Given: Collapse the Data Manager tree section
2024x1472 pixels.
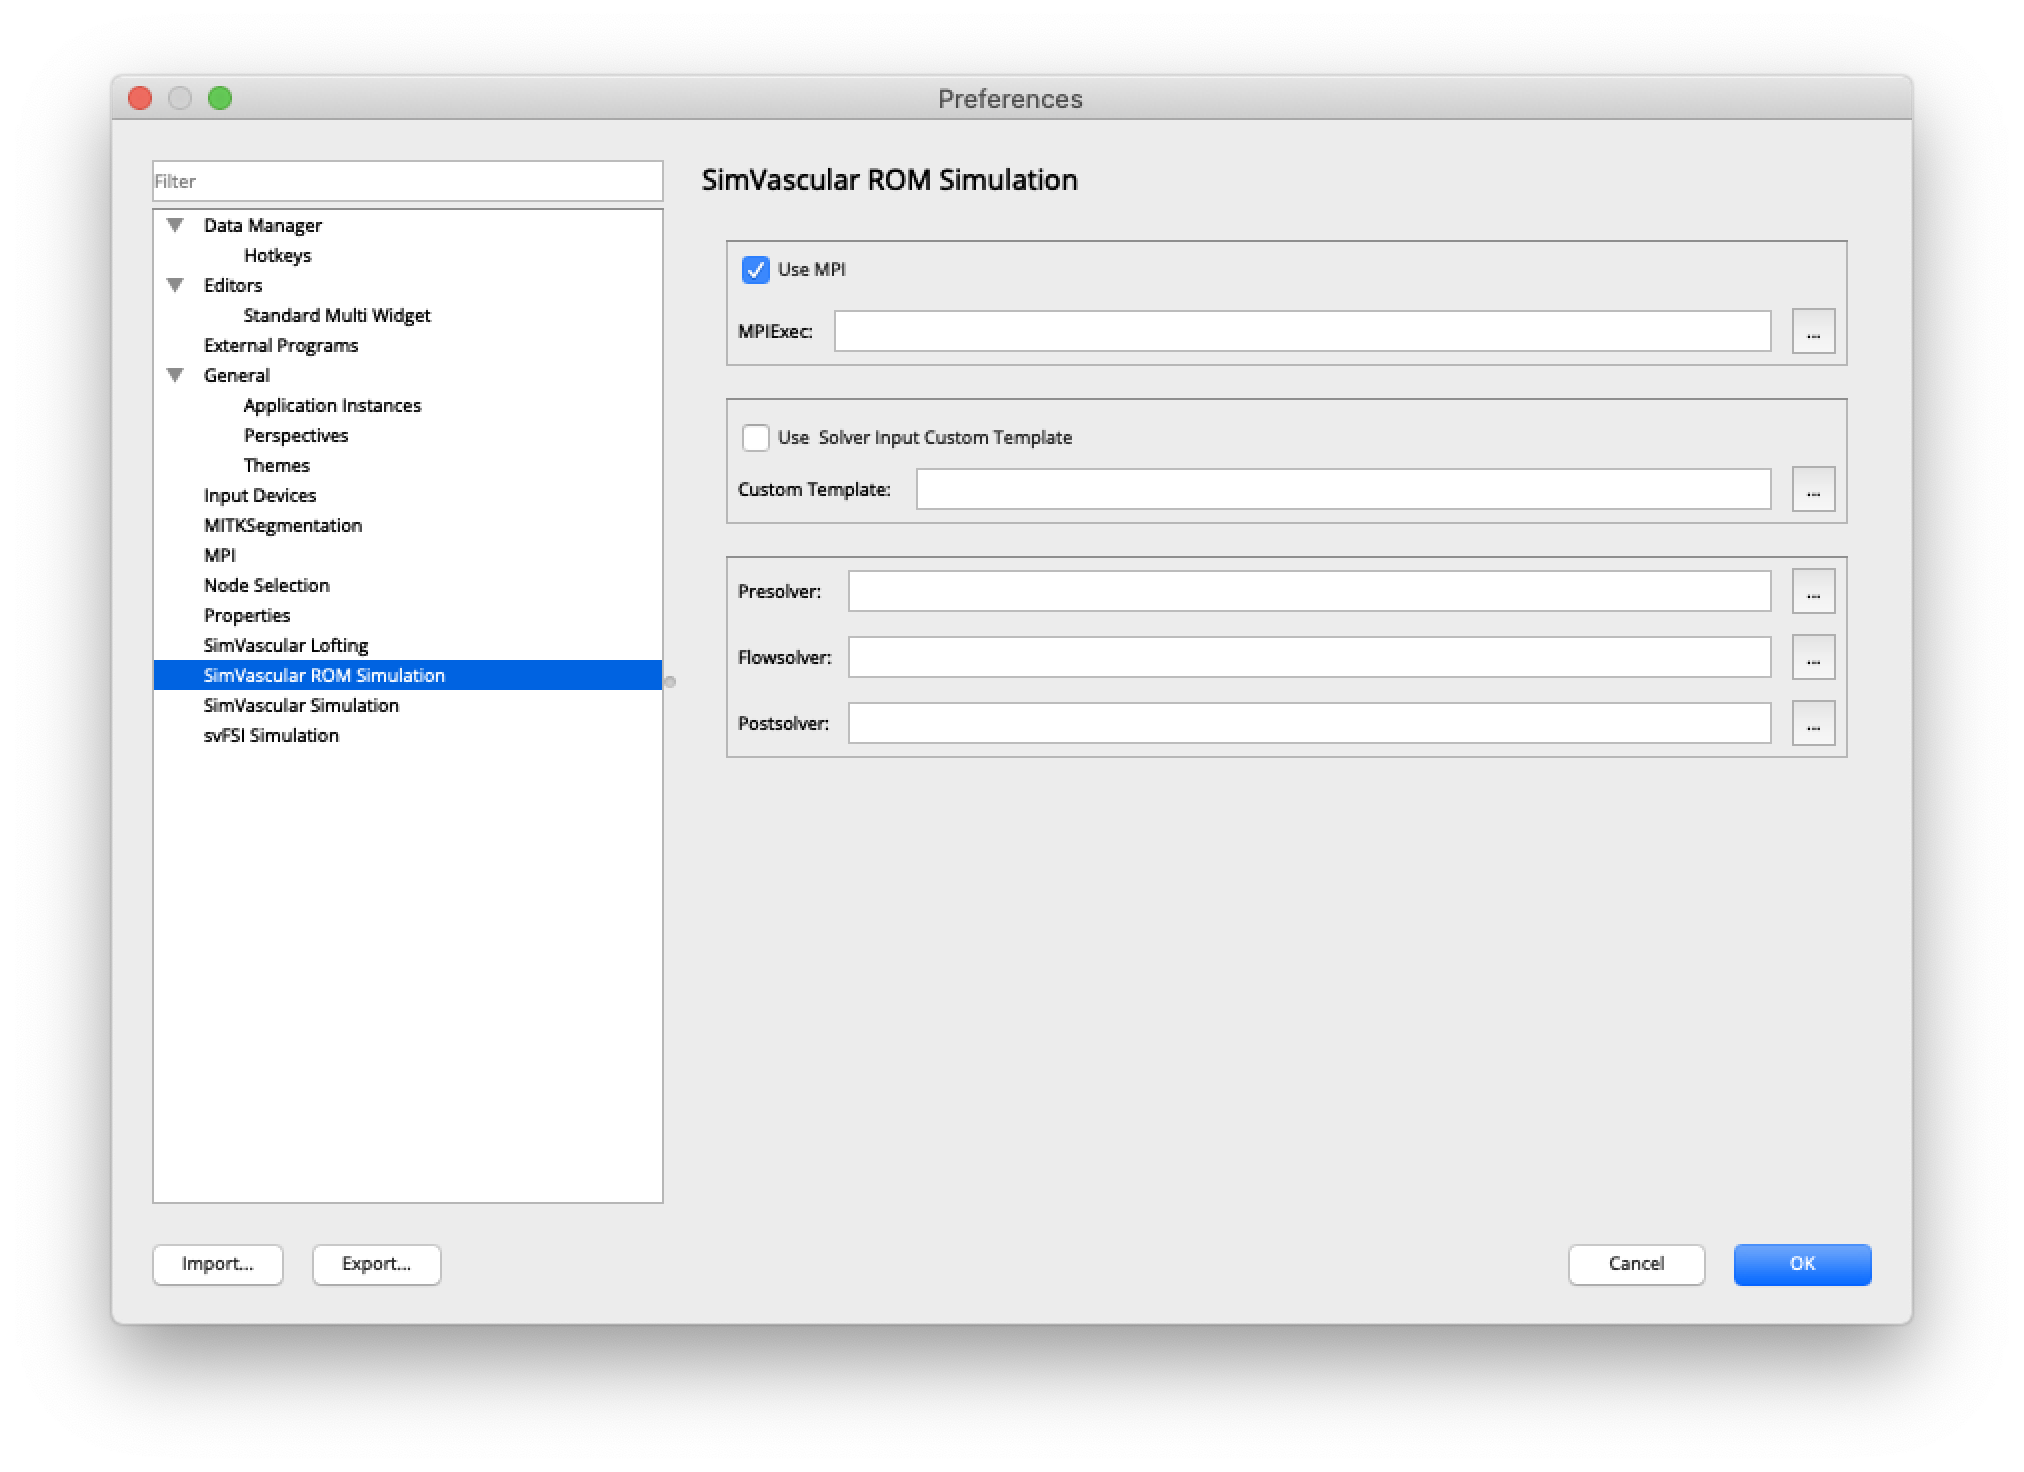Looking at the screenshot, I should (x=176, y=225).
